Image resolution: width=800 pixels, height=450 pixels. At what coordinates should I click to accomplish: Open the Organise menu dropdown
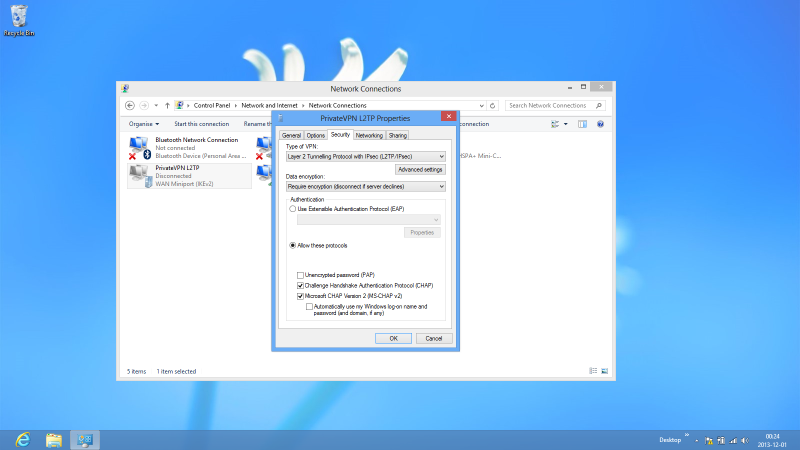click(x=144, y=124)
